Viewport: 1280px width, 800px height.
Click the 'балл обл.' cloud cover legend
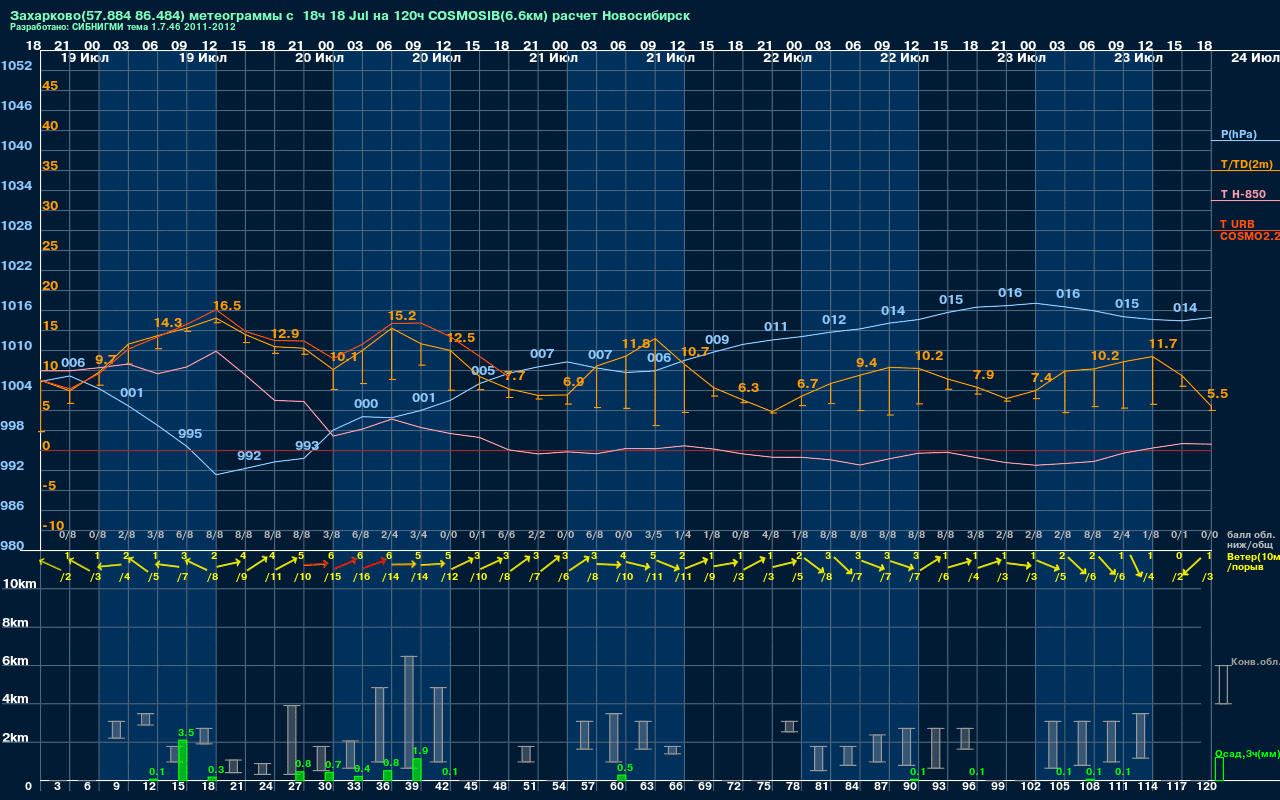click(1251, 535)
